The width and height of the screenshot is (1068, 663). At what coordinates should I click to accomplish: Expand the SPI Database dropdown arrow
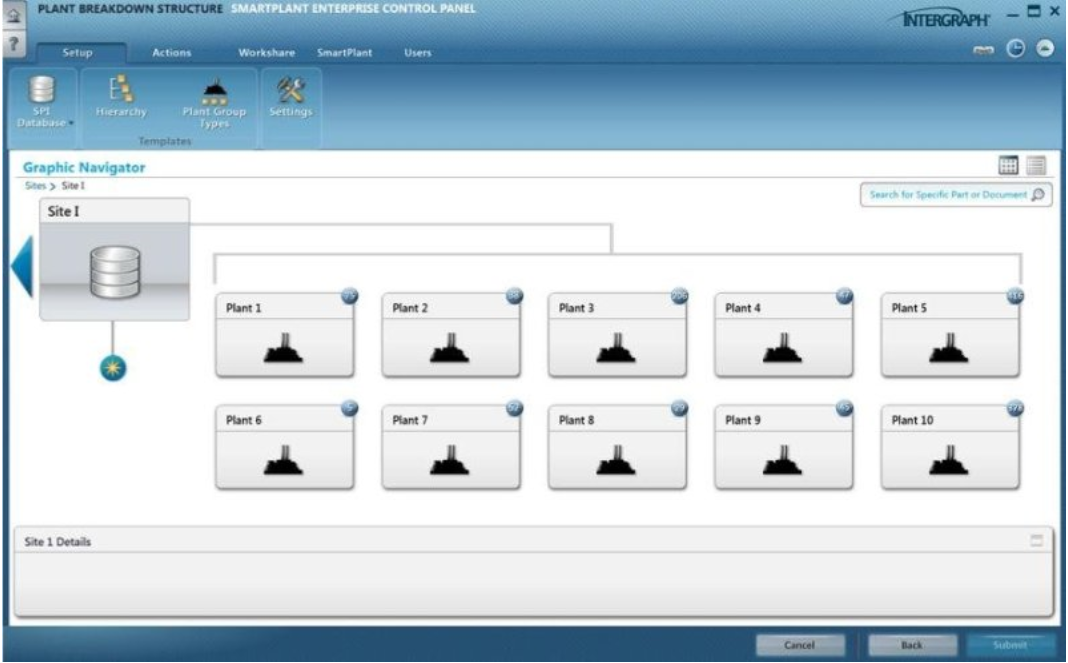pyautogui.click(x=71, y=123)
